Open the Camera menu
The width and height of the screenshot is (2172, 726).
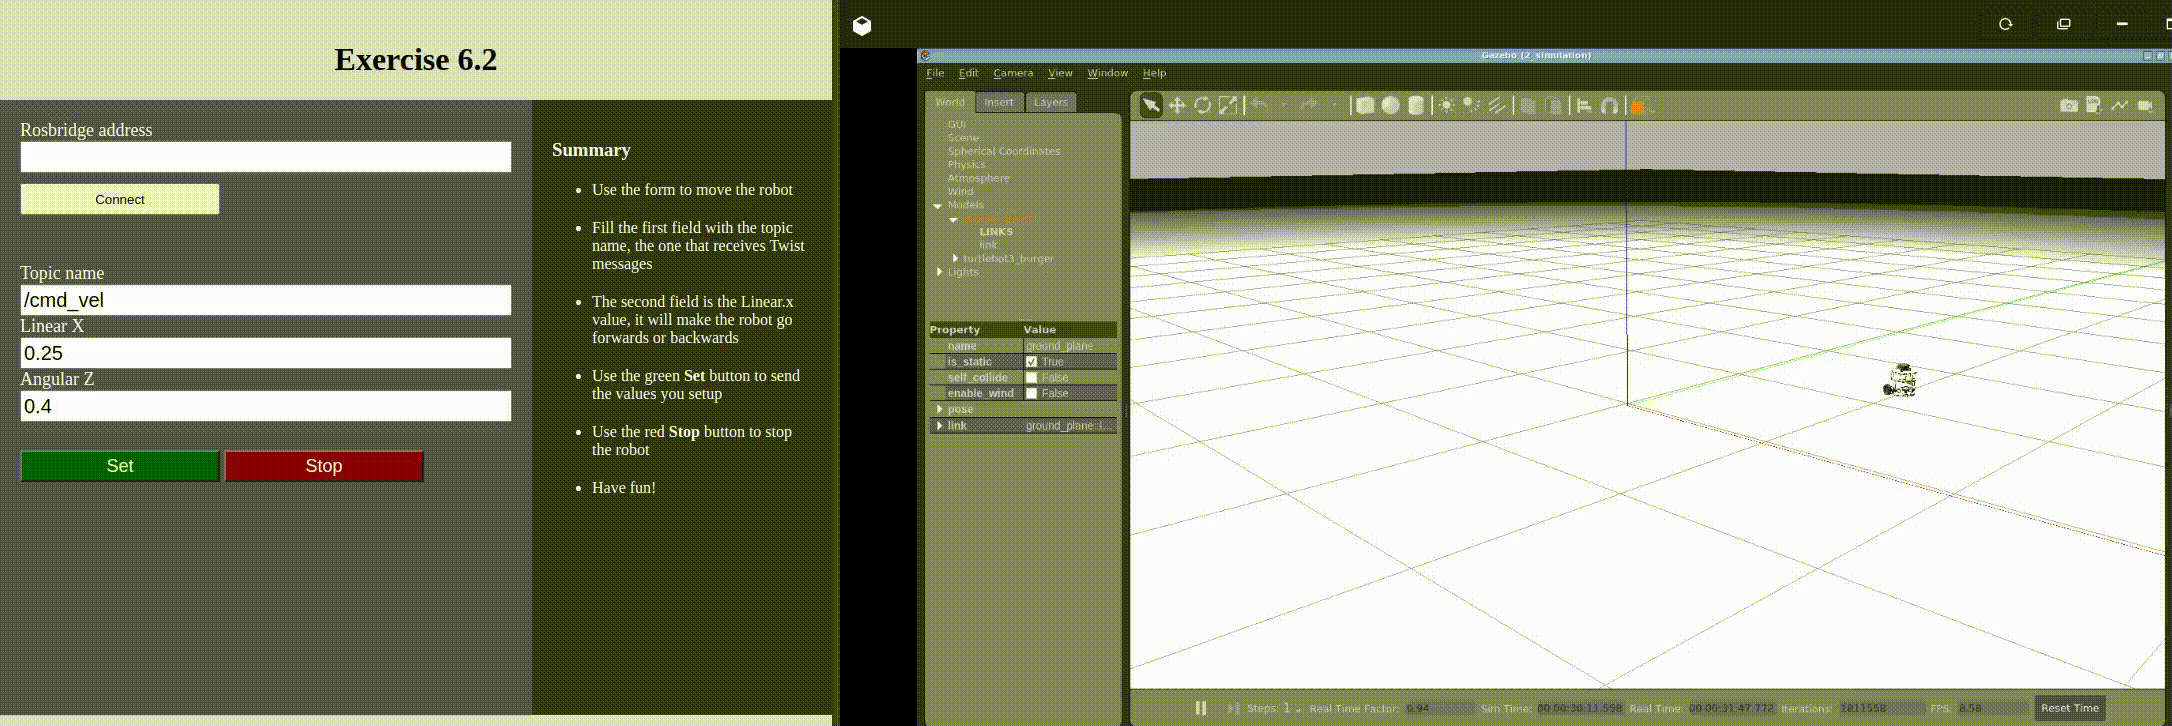(1012, 73)
